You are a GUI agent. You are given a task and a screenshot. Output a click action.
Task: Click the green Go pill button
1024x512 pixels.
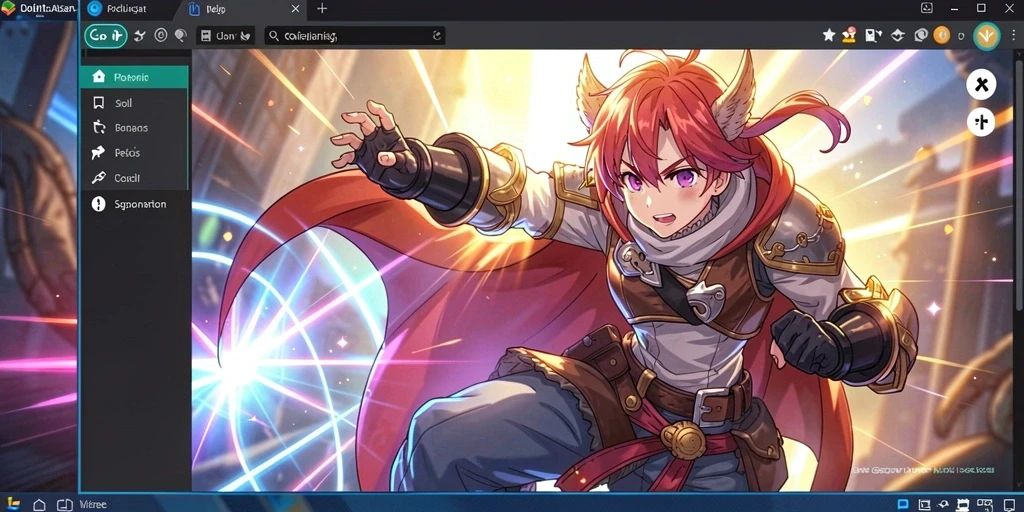(x=105, y=36)
